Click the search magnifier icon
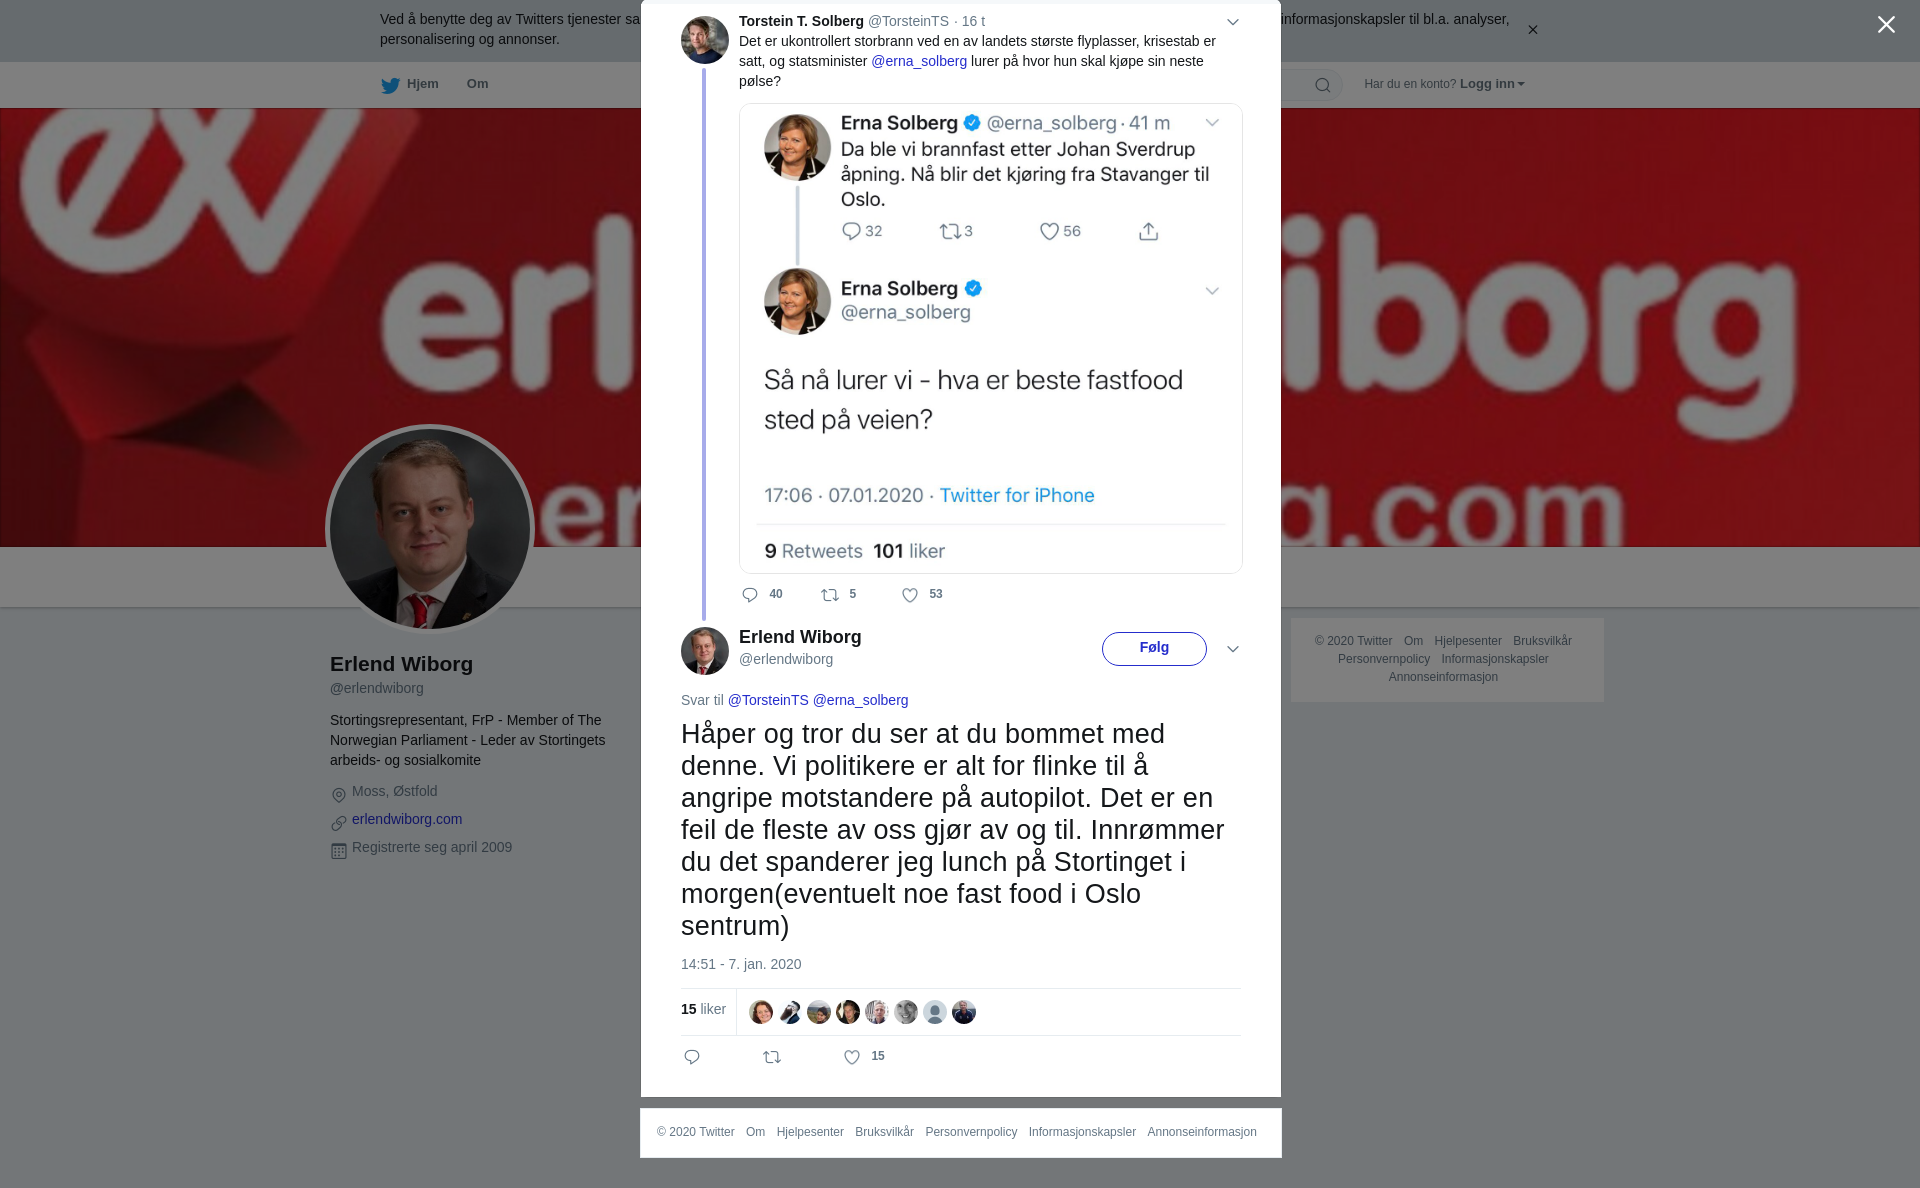The image size is (1920, 1188). (1323, 85)
